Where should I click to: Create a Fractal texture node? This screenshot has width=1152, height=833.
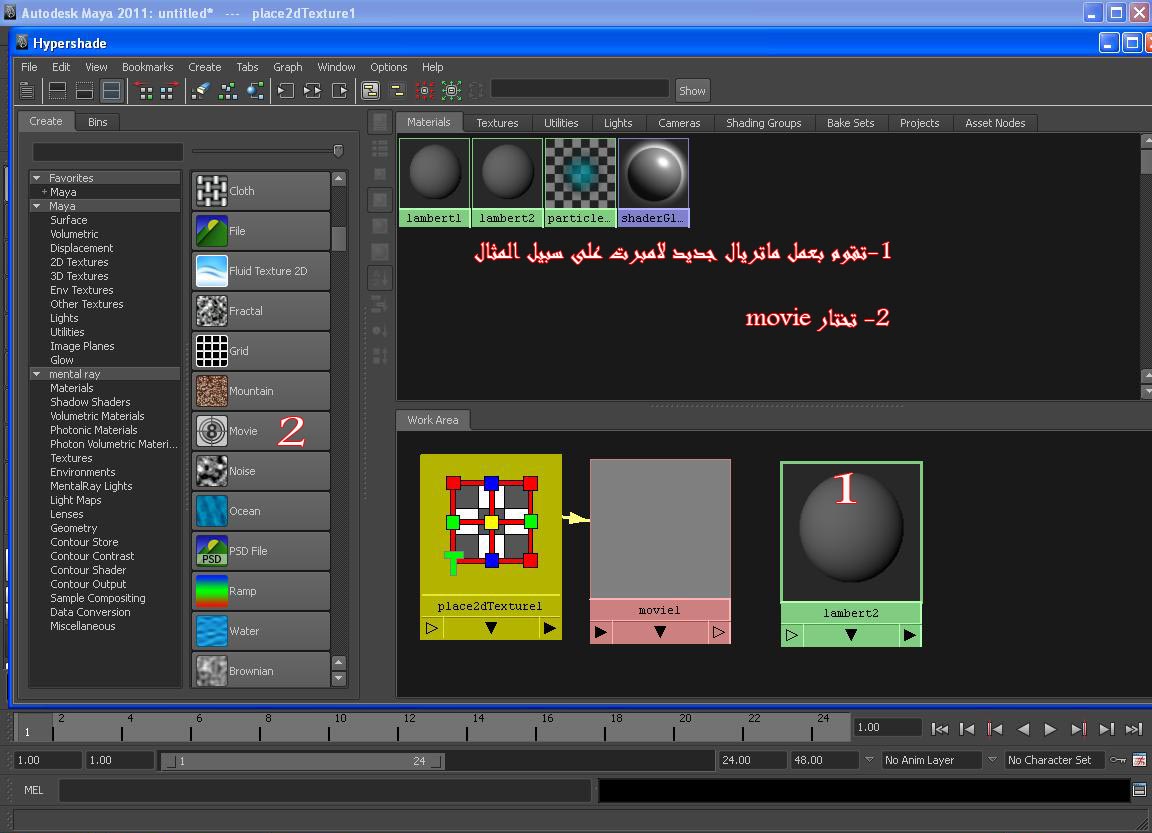tap(261, 311)
